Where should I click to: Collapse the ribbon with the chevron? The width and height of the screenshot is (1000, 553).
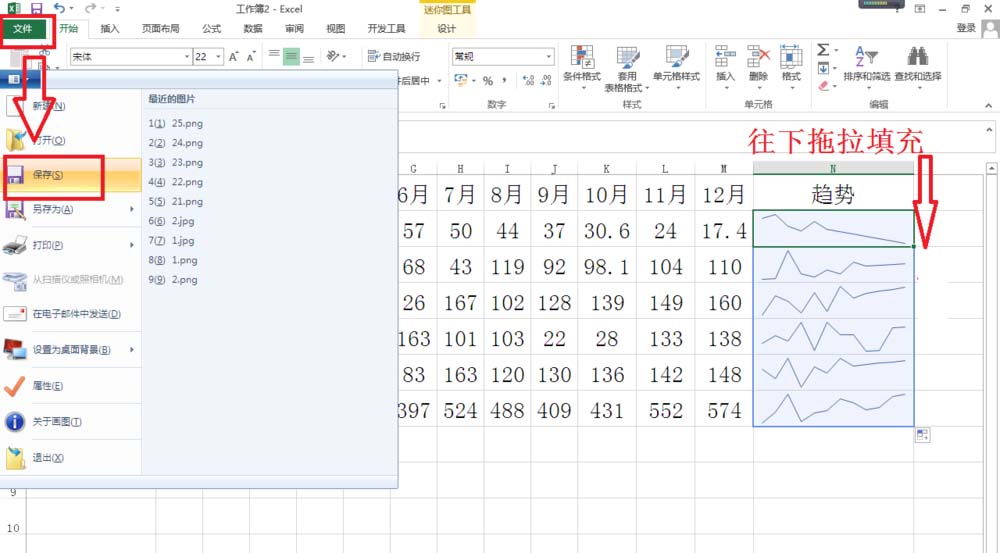click(x=989, y=105)
